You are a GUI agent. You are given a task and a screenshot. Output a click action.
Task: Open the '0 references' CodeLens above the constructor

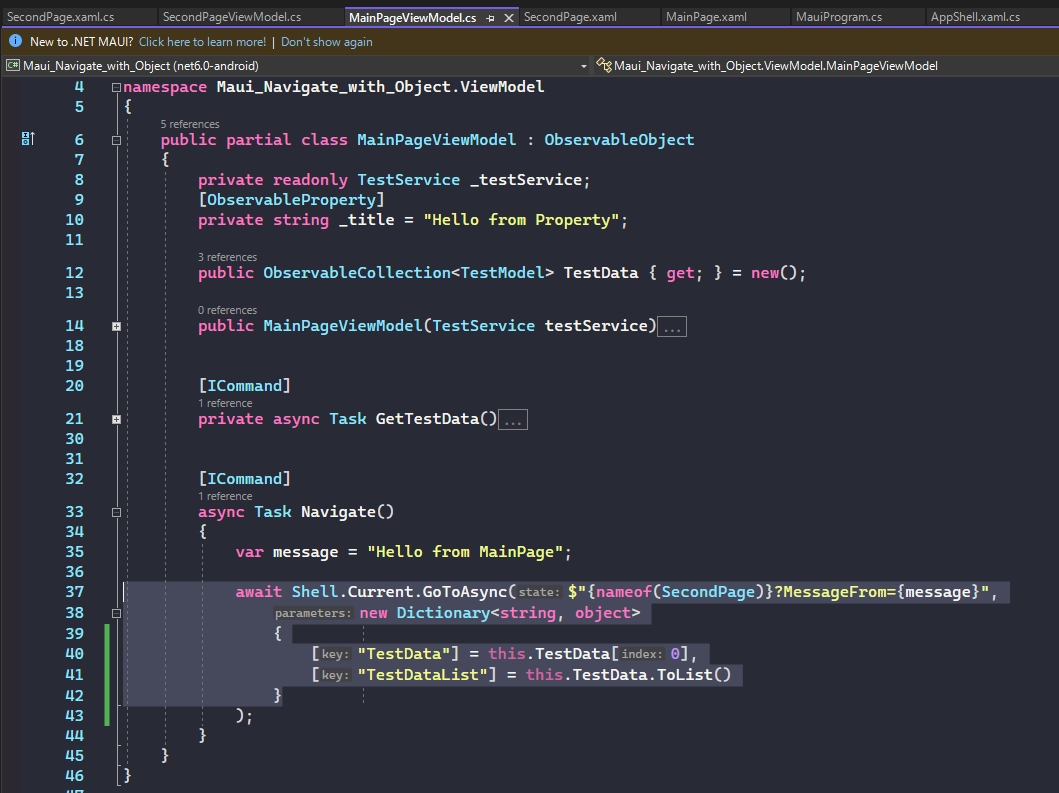tap(228, 310)
